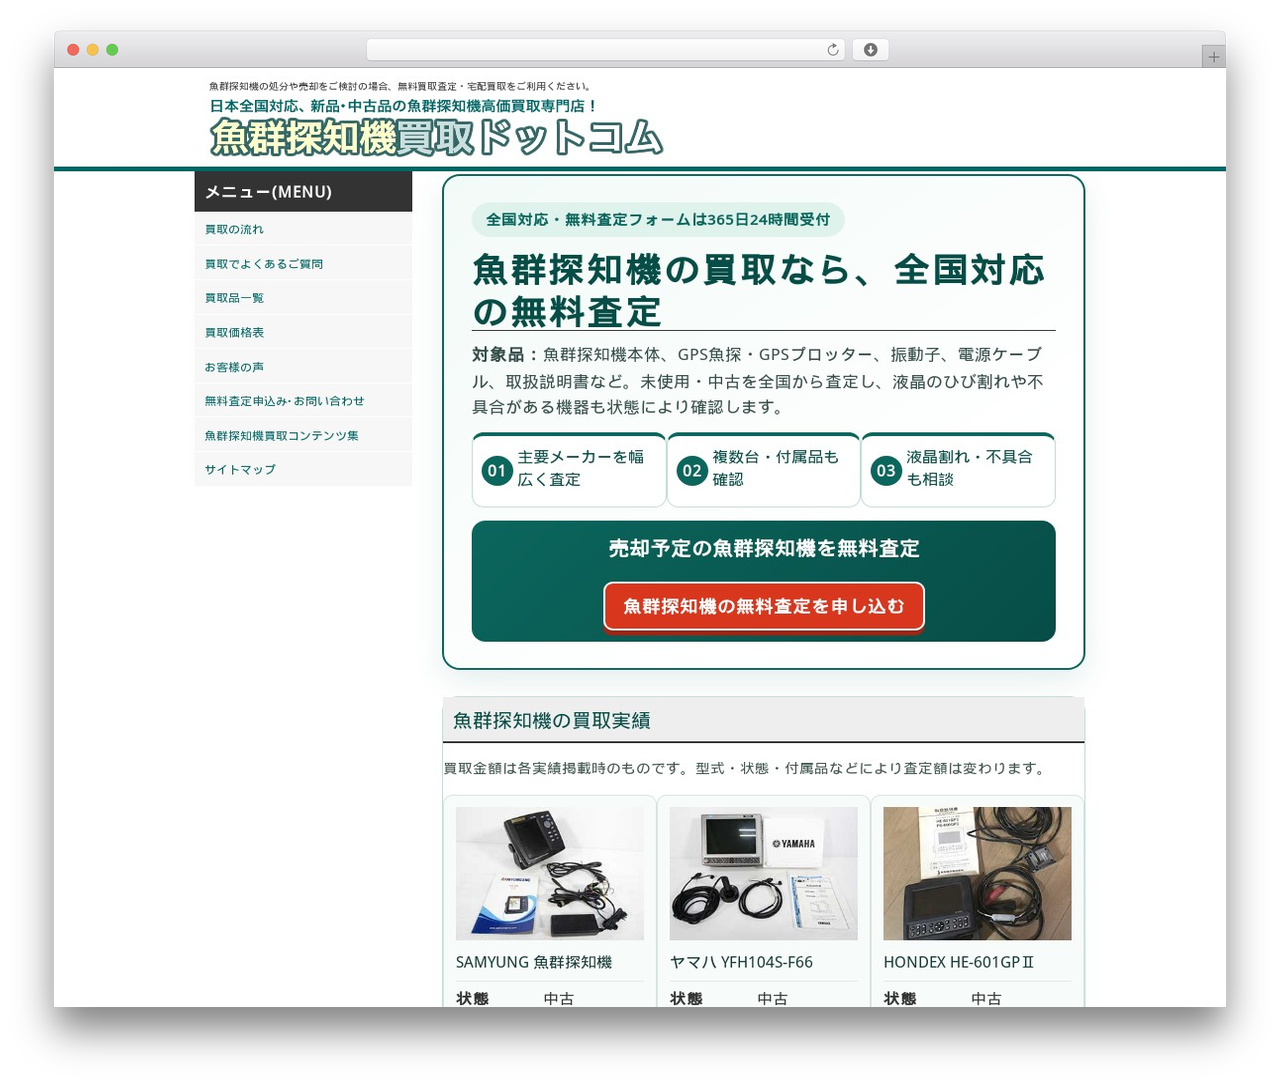
Task: Click 主要メーカーを幅広く査定 card text
Action: 581,468
